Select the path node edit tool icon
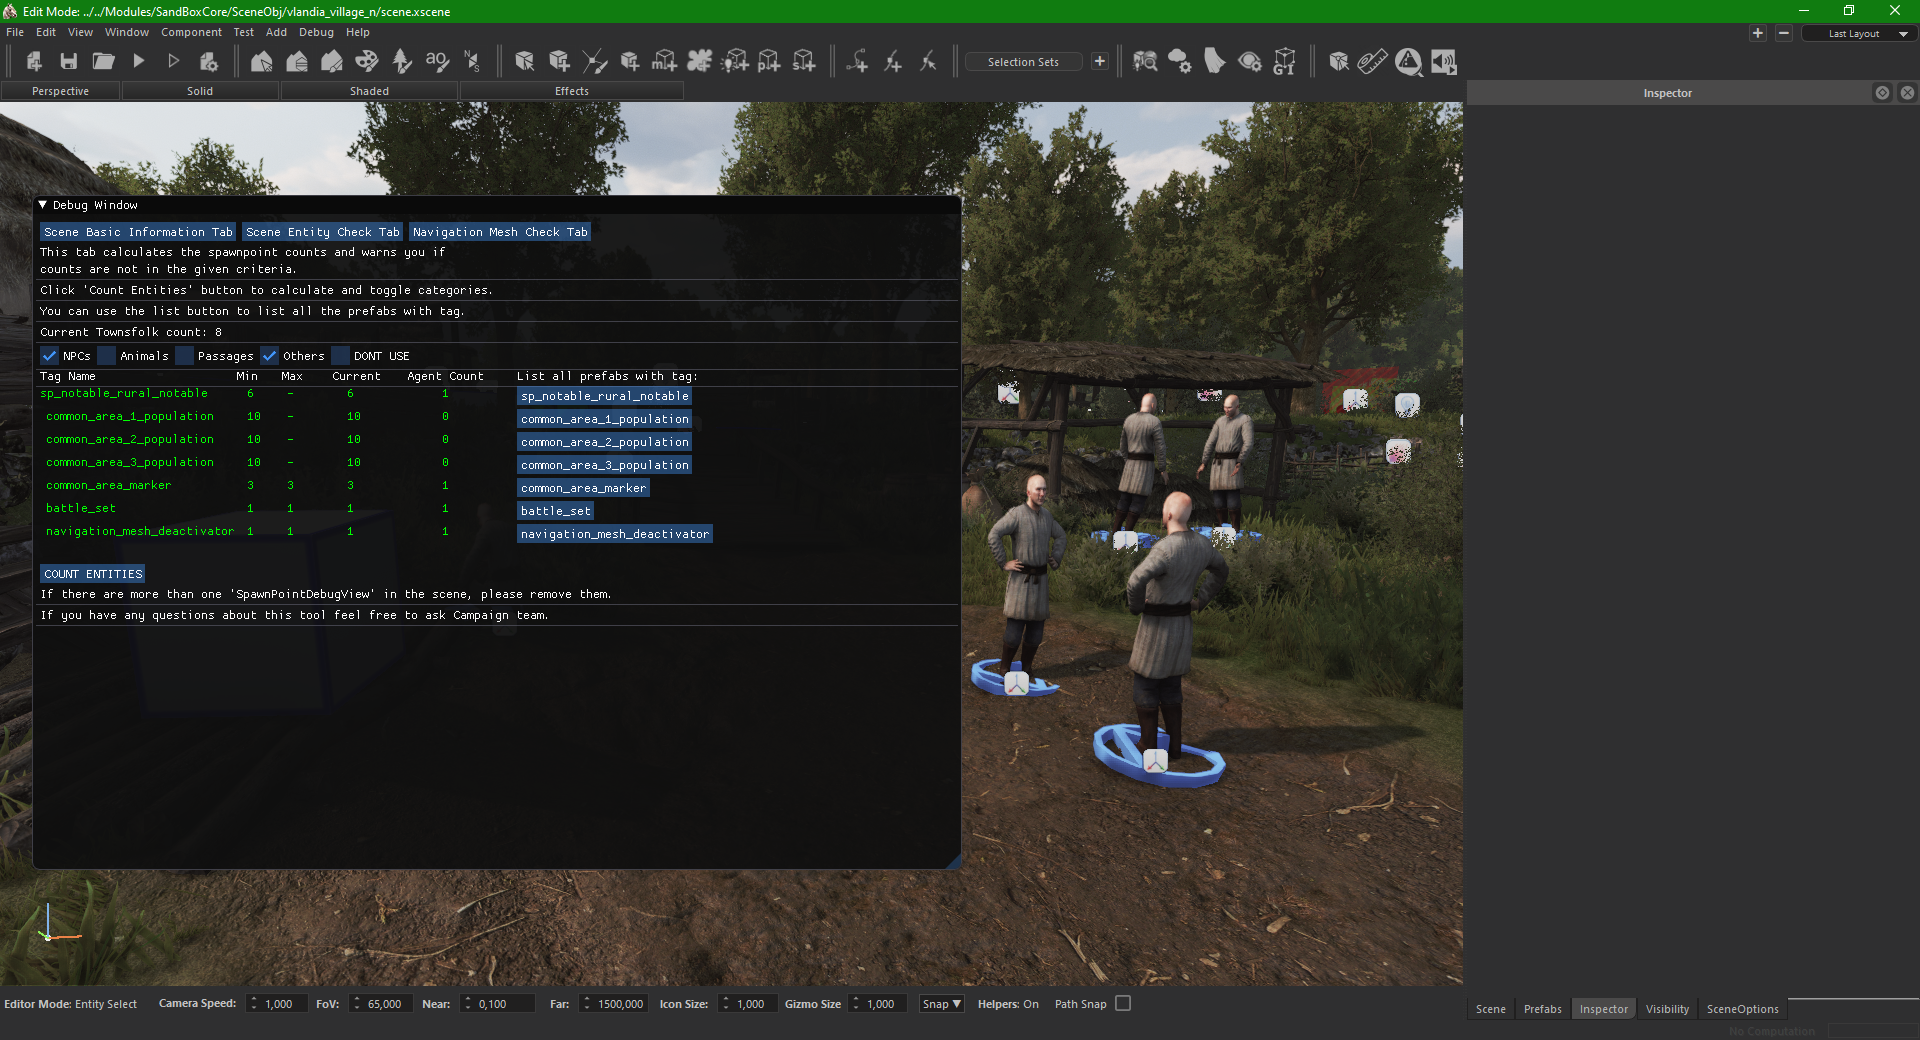Image resolution: width=1920 pixels, height=1040 pixels. point(594,62)
